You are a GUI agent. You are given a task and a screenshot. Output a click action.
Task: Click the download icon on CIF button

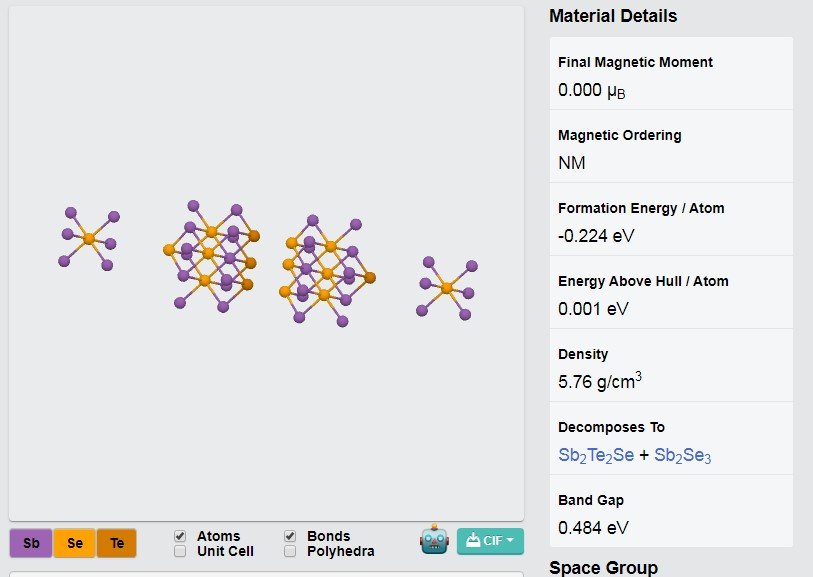click(x=472, y=541)
